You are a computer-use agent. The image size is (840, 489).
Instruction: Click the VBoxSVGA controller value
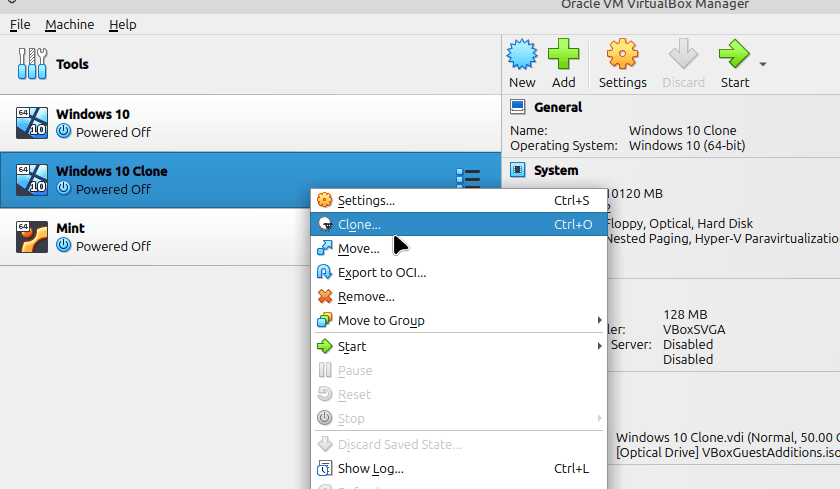pyautogui.click(x=694, y=329)
